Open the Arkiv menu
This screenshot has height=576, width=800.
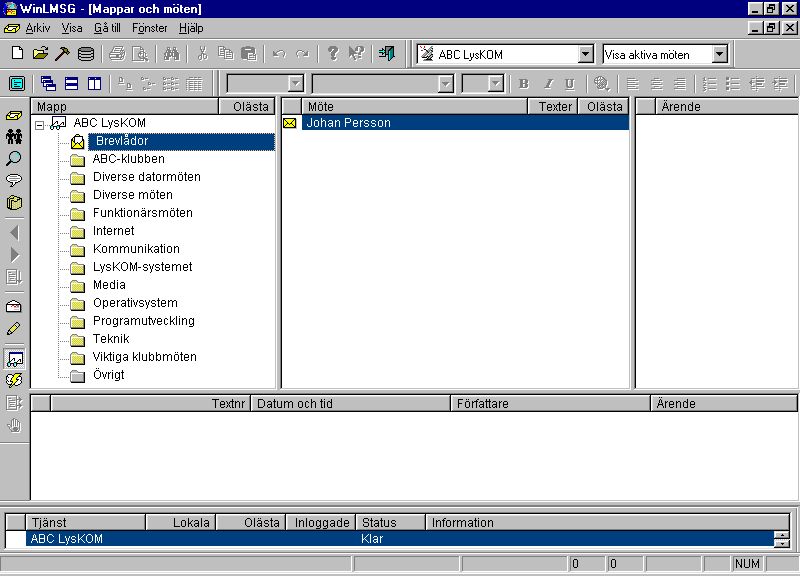tap(38, 28)
